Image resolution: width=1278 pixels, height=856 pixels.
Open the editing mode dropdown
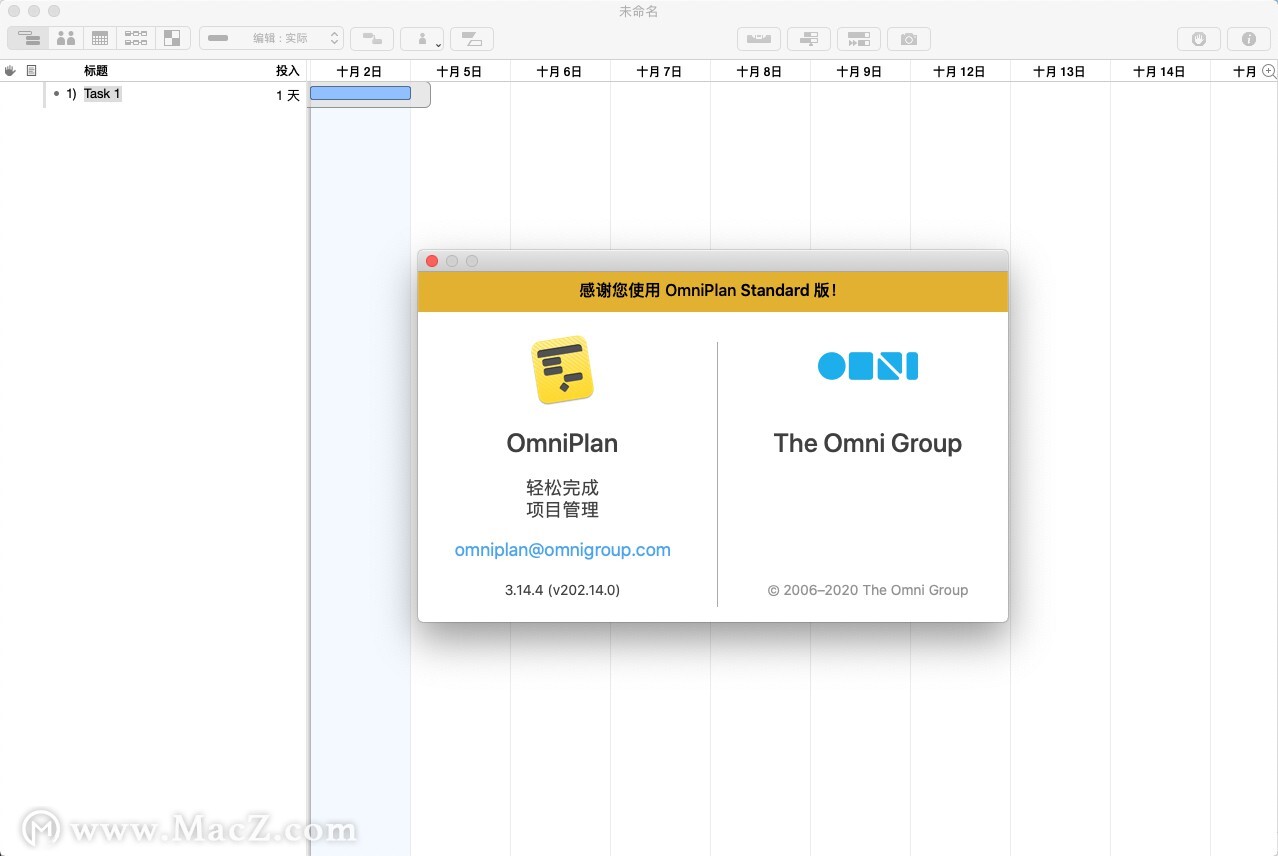(x=272, y=38)
